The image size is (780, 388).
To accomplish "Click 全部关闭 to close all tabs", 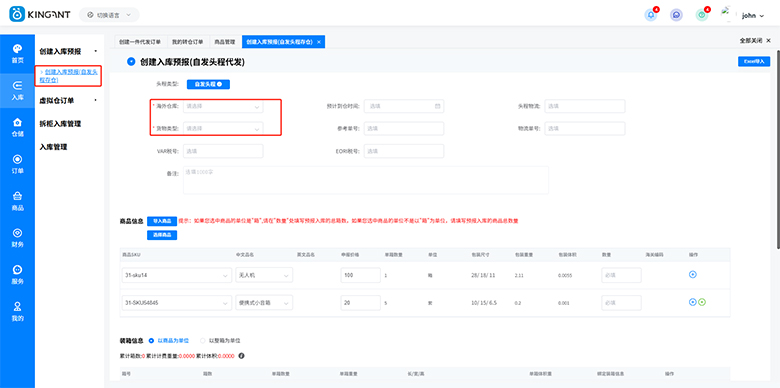I will (755, 41).
